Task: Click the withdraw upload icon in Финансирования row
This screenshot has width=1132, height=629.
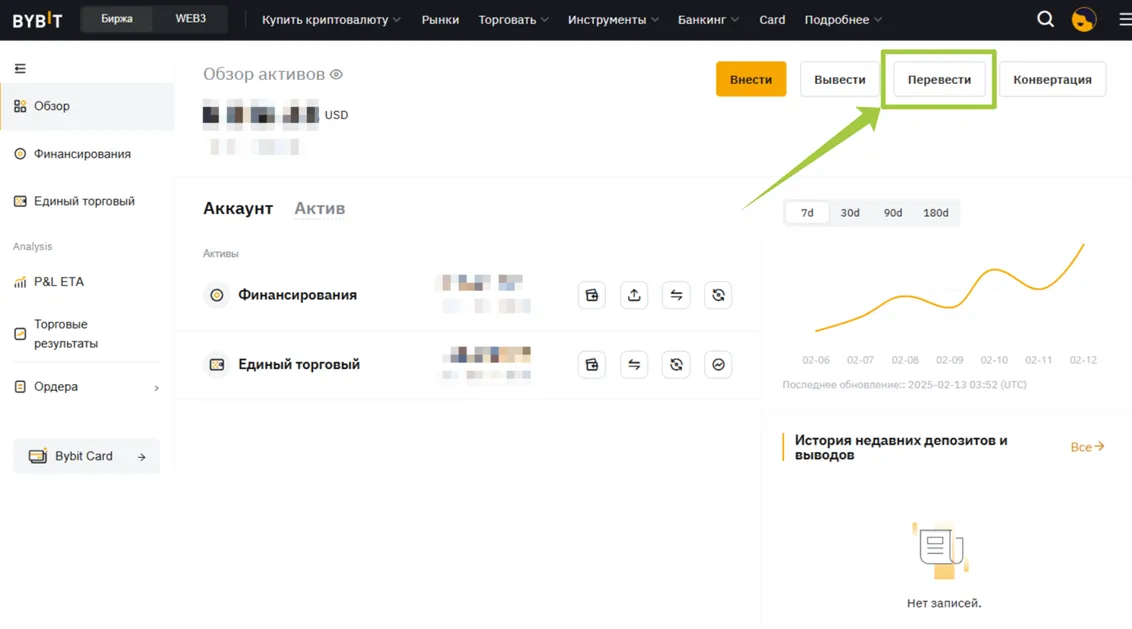Action: click(x=634, y=295)
